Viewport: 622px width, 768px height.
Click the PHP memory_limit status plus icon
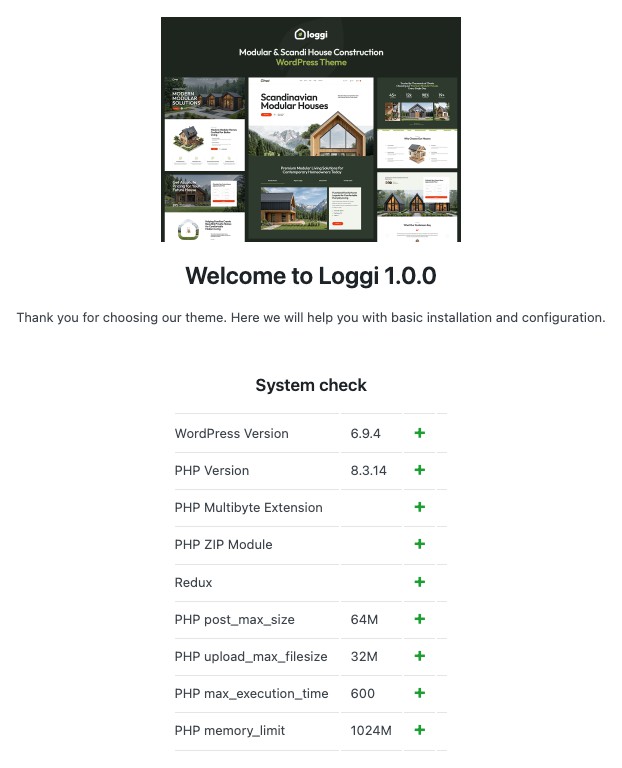(x=420, y=731)
